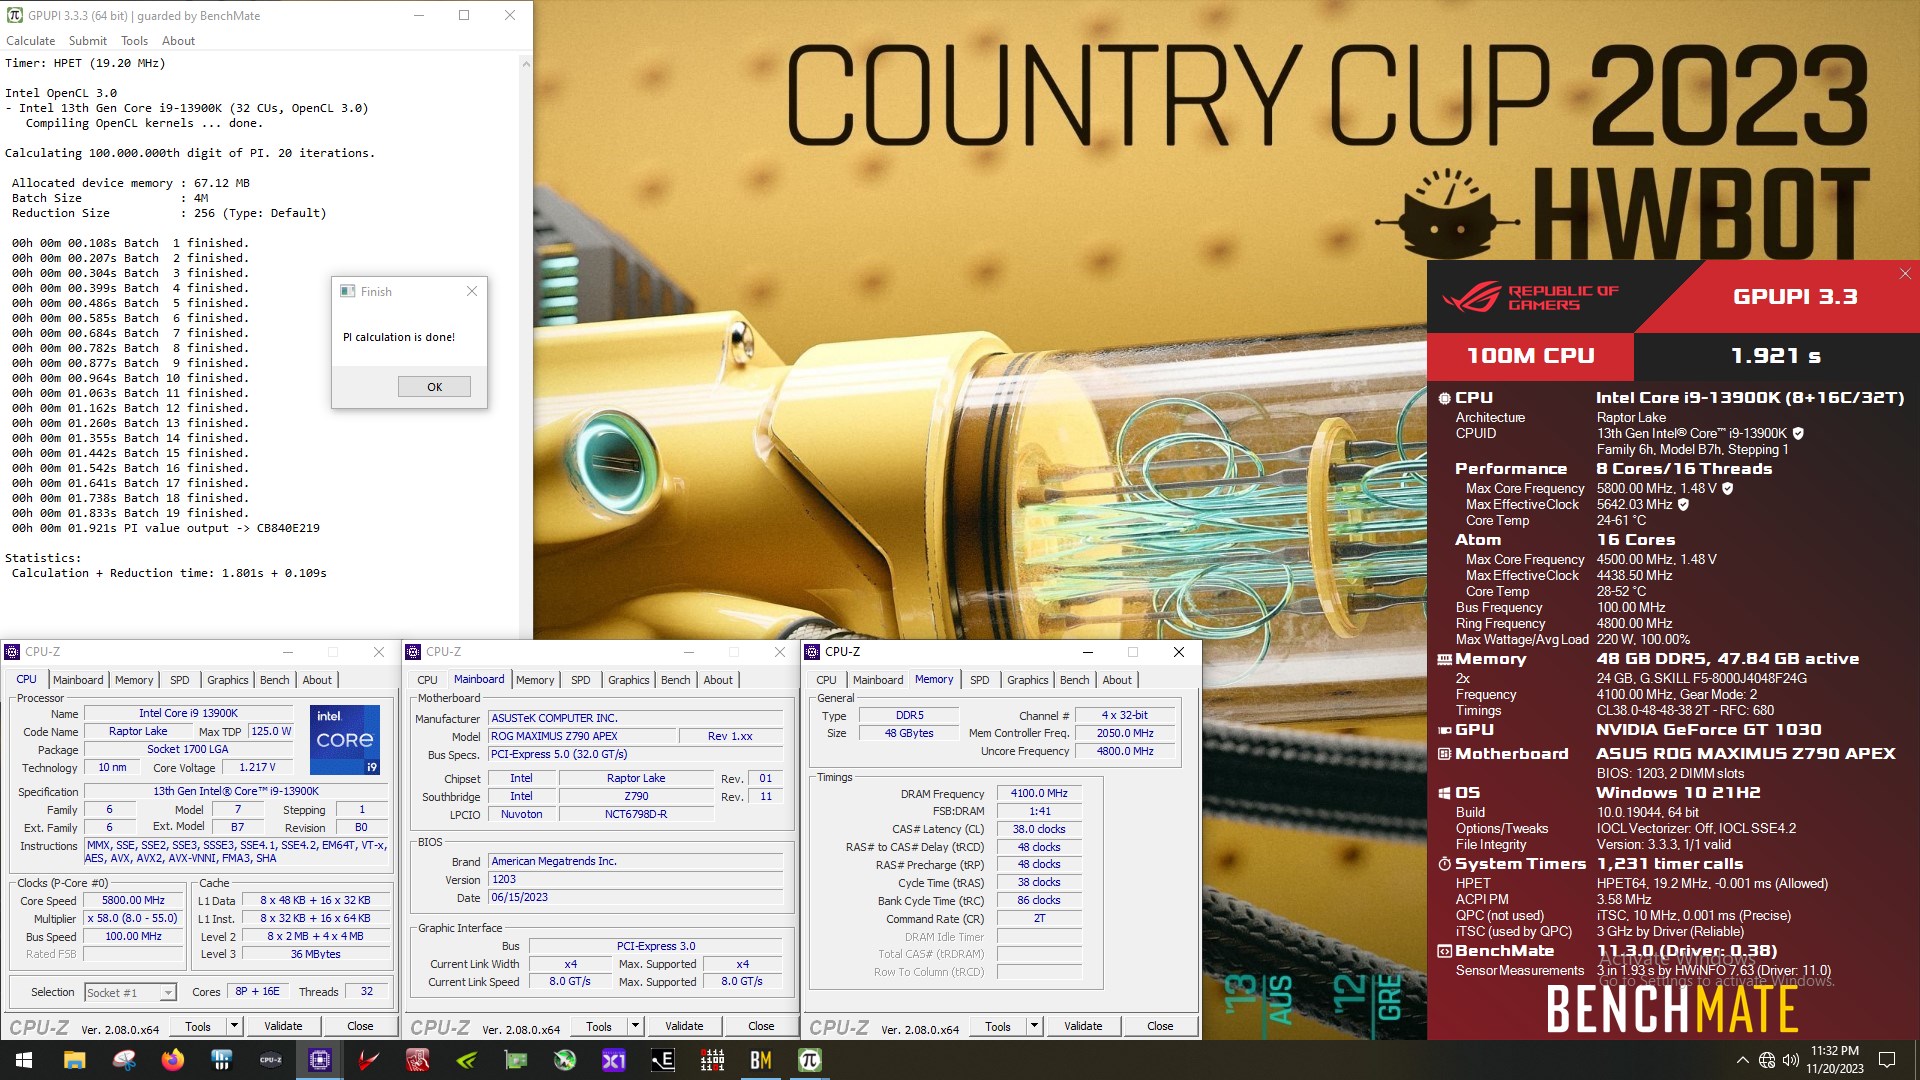
Task: Click the Intel Core i9 logo badge
Action: pos(345,740)
